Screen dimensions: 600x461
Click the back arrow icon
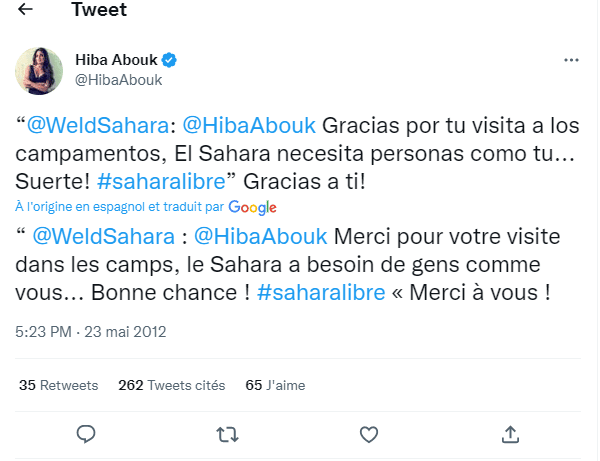click(26, 12)
